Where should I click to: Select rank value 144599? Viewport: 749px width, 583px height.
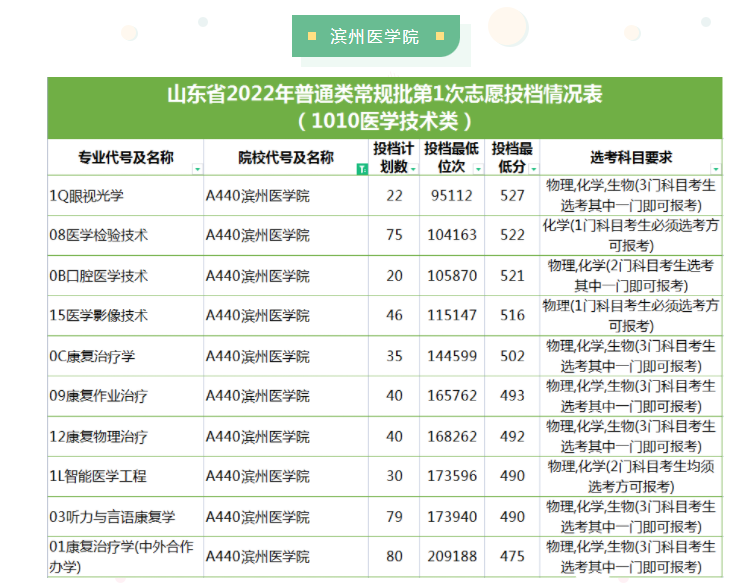click(x=452, y=356)
